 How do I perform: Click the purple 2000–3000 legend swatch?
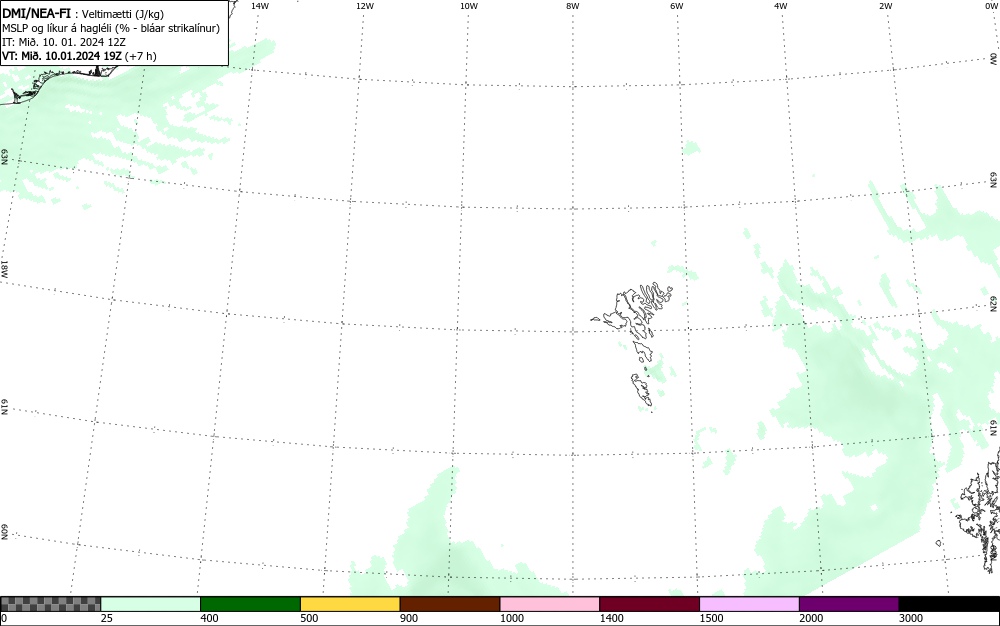click(x=849, y=604)
